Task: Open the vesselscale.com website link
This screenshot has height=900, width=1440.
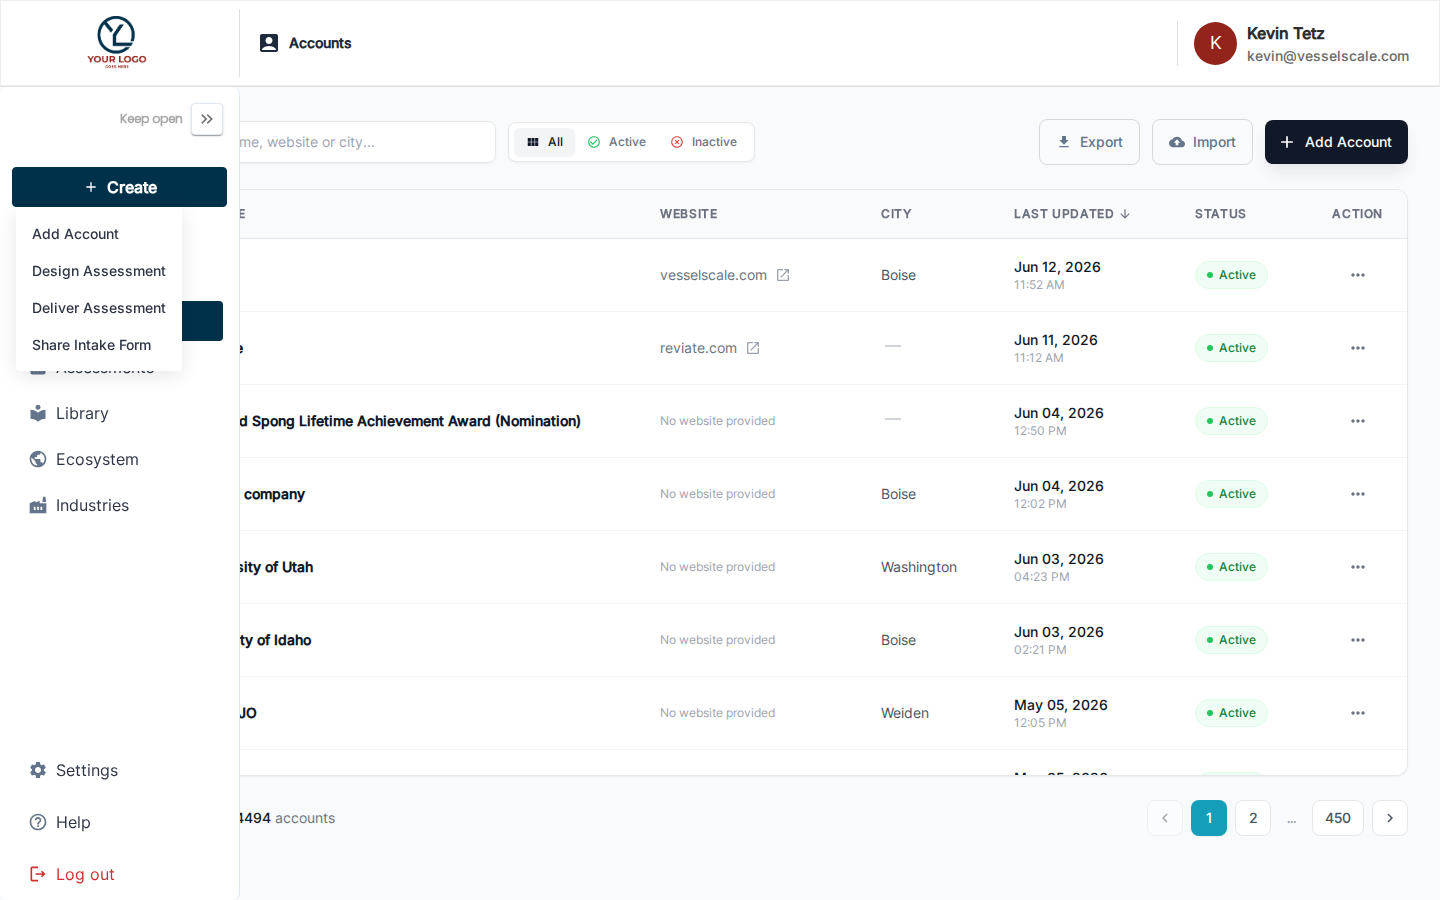Action: coord(713,275)
